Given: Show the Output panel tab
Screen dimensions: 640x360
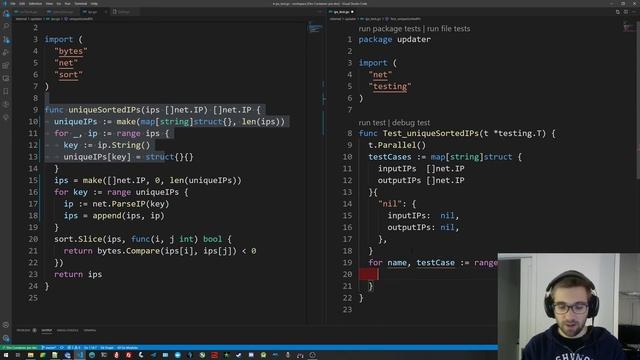Looking at the screenshot, I should click(47, 330).
